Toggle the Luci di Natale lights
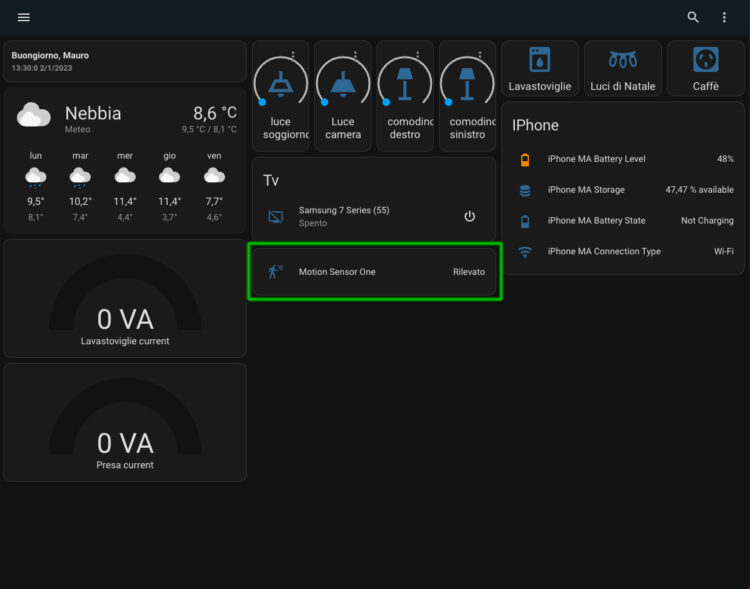The width and height of the screenshot is (750, 589). point(622,60)
